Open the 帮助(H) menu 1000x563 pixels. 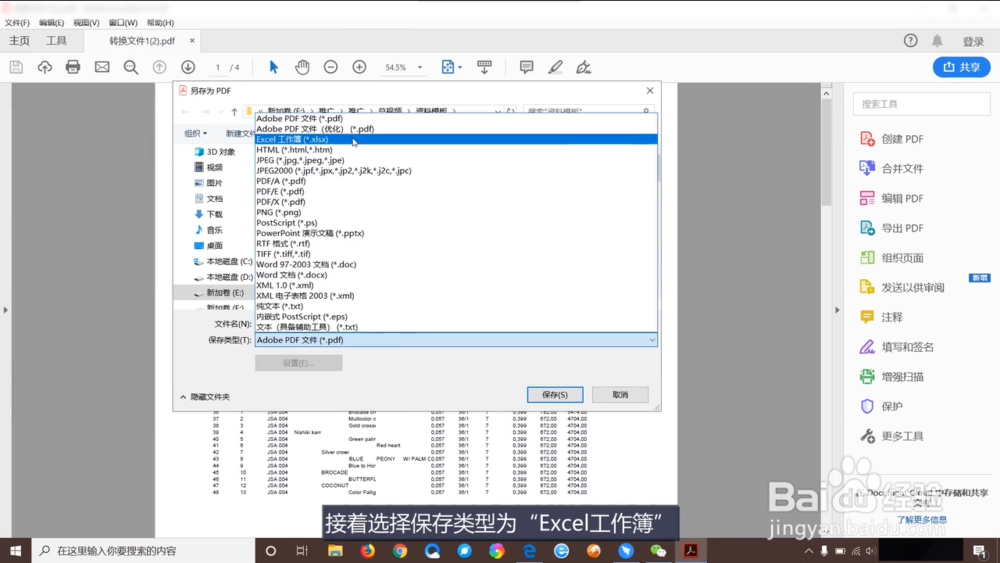point(160,22)
